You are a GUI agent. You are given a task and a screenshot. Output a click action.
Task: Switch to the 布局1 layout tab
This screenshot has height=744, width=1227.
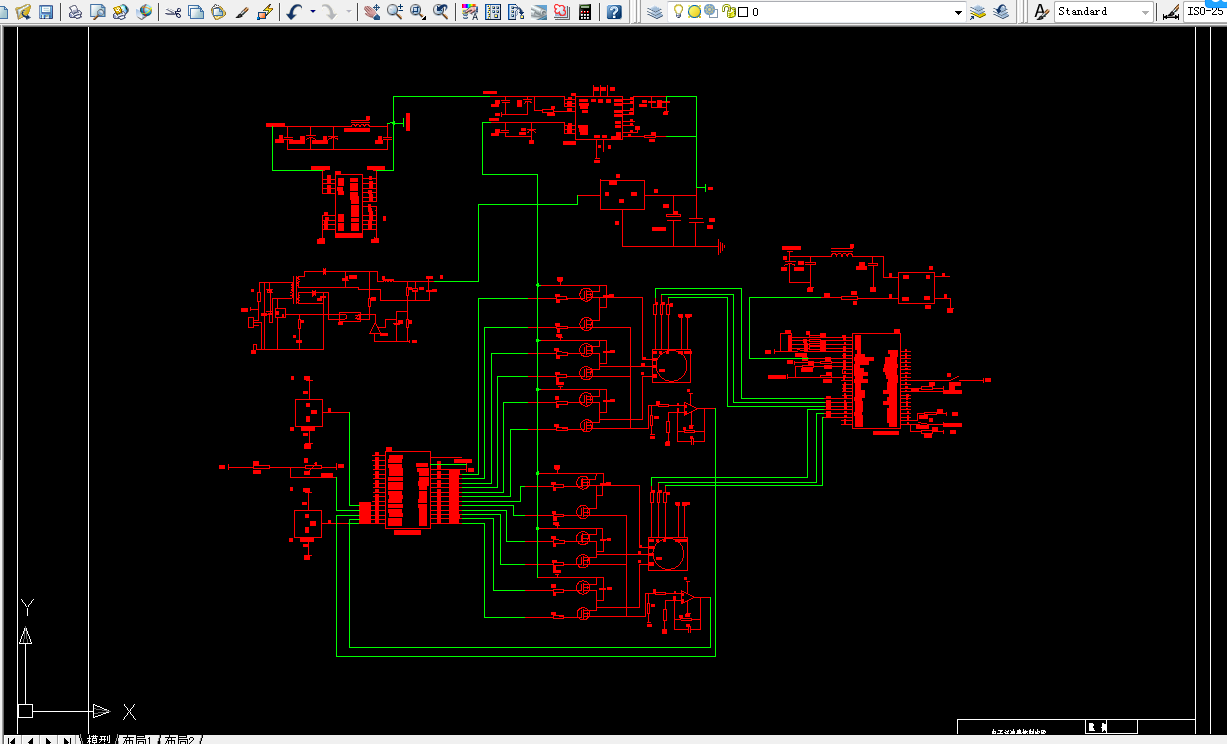137,740
